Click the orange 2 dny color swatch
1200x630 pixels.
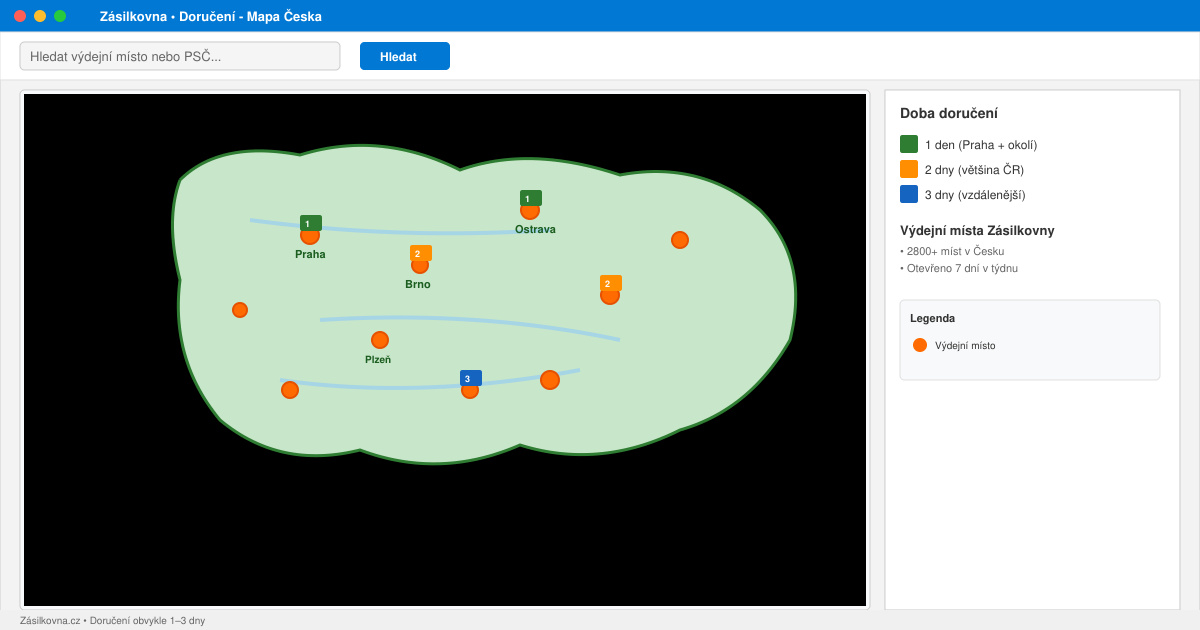point(909,169)
